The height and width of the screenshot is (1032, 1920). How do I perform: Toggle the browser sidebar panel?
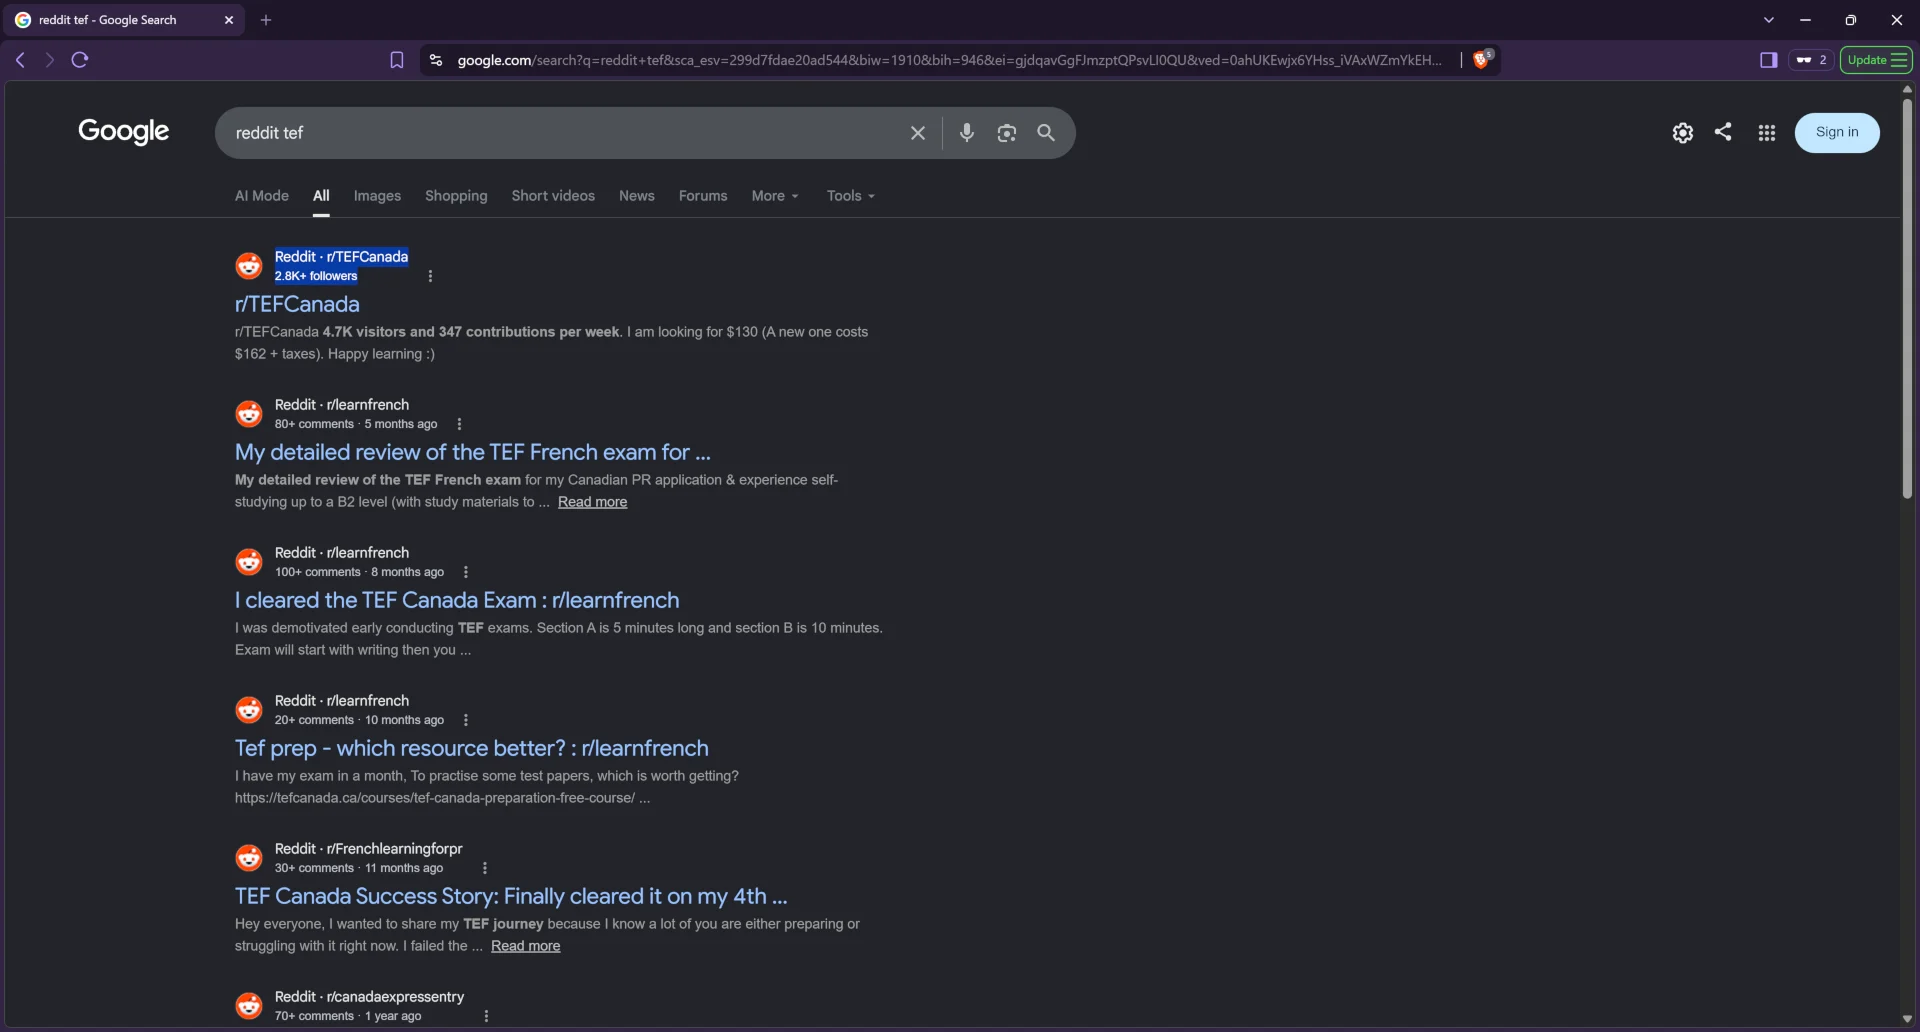pos(1768,60)
